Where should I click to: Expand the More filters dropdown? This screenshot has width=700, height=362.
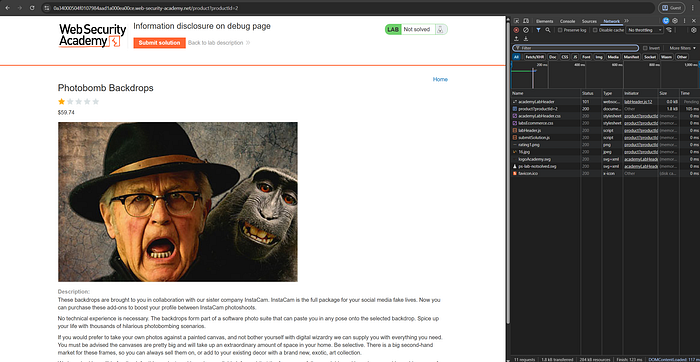pyautogui.click(x=682, y=48)
